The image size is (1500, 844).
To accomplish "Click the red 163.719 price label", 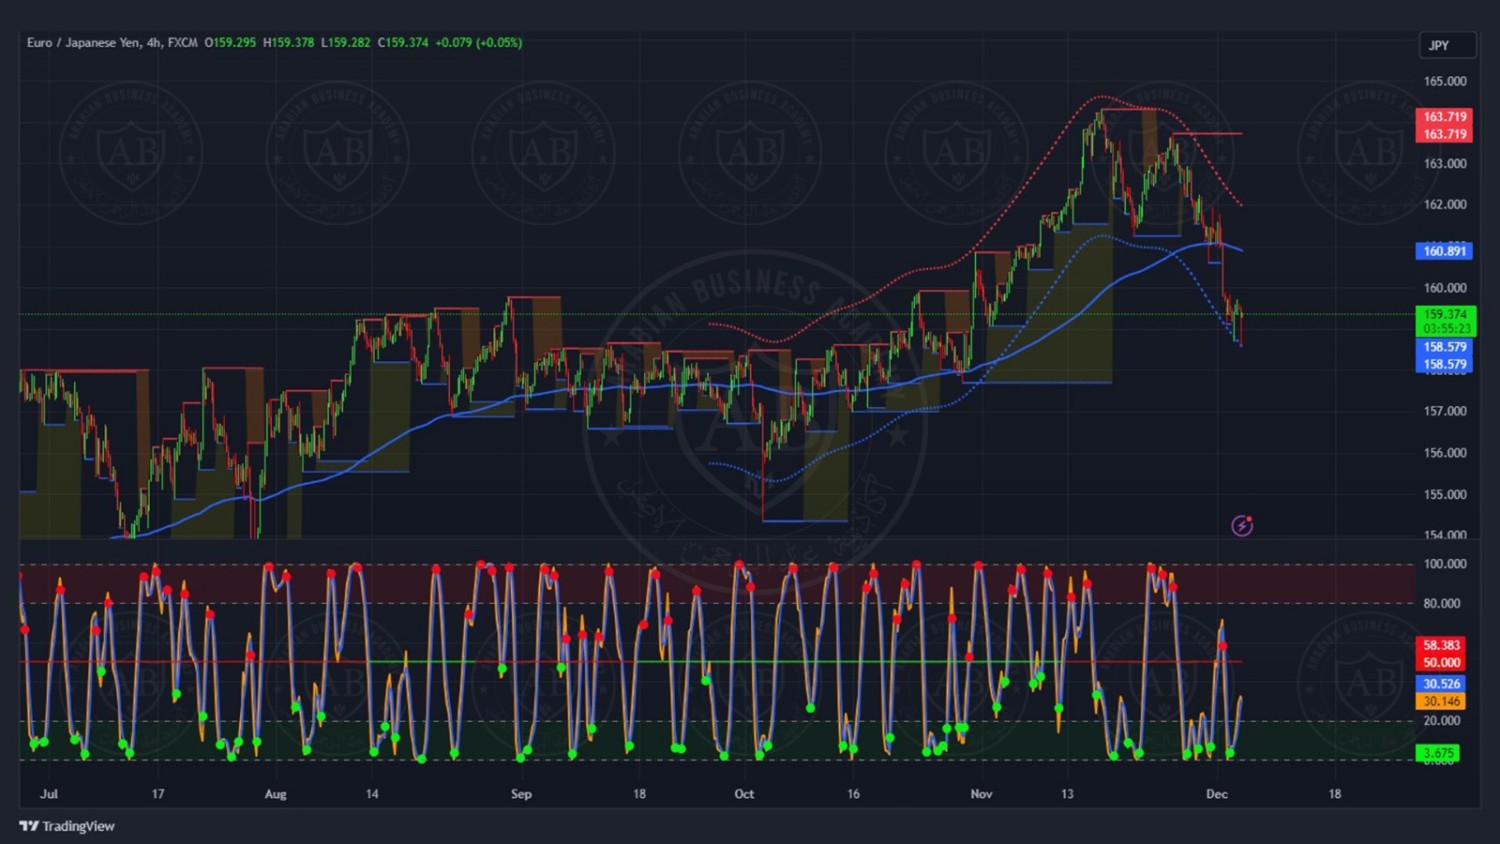I will (x=1445, y=117).
